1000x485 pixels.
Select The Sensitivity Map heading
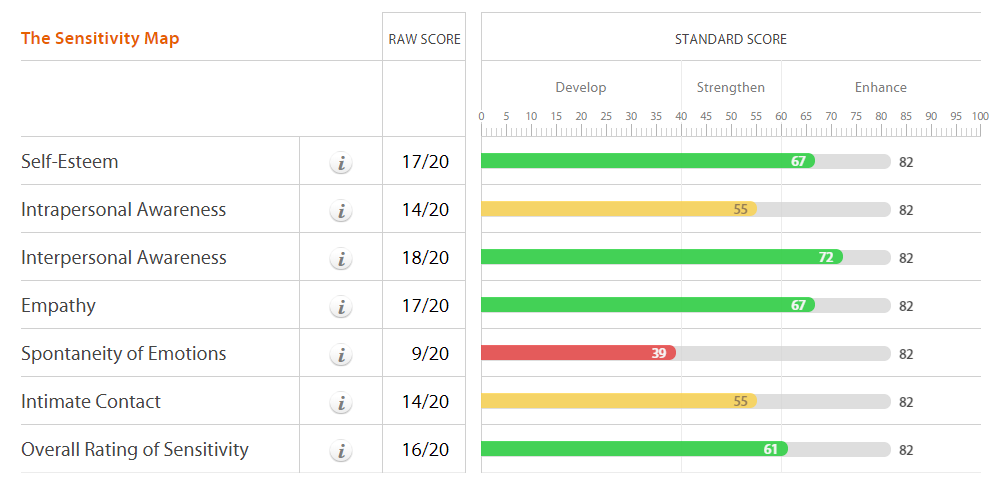(100, 39)
